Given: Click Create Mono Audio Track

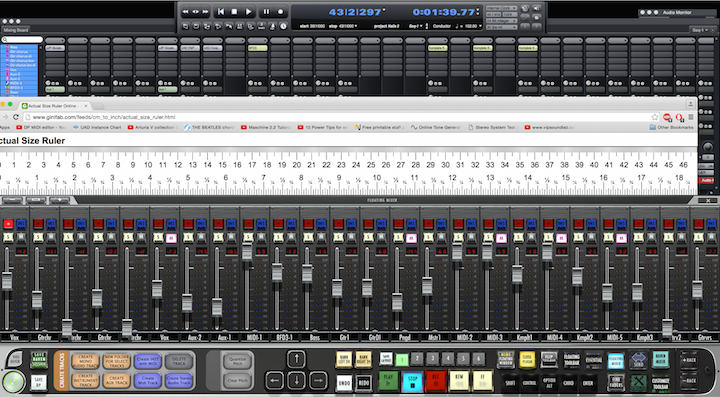Looking at the screenshot, I should pos(85,361).
